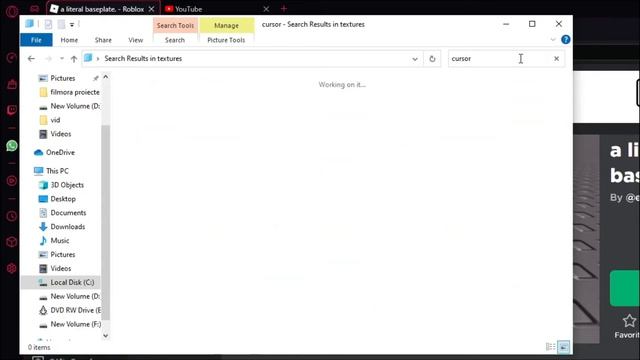Screen dimensions: 640x360
Task: Close the Roblox browser tab
Action: pos(151,9)
